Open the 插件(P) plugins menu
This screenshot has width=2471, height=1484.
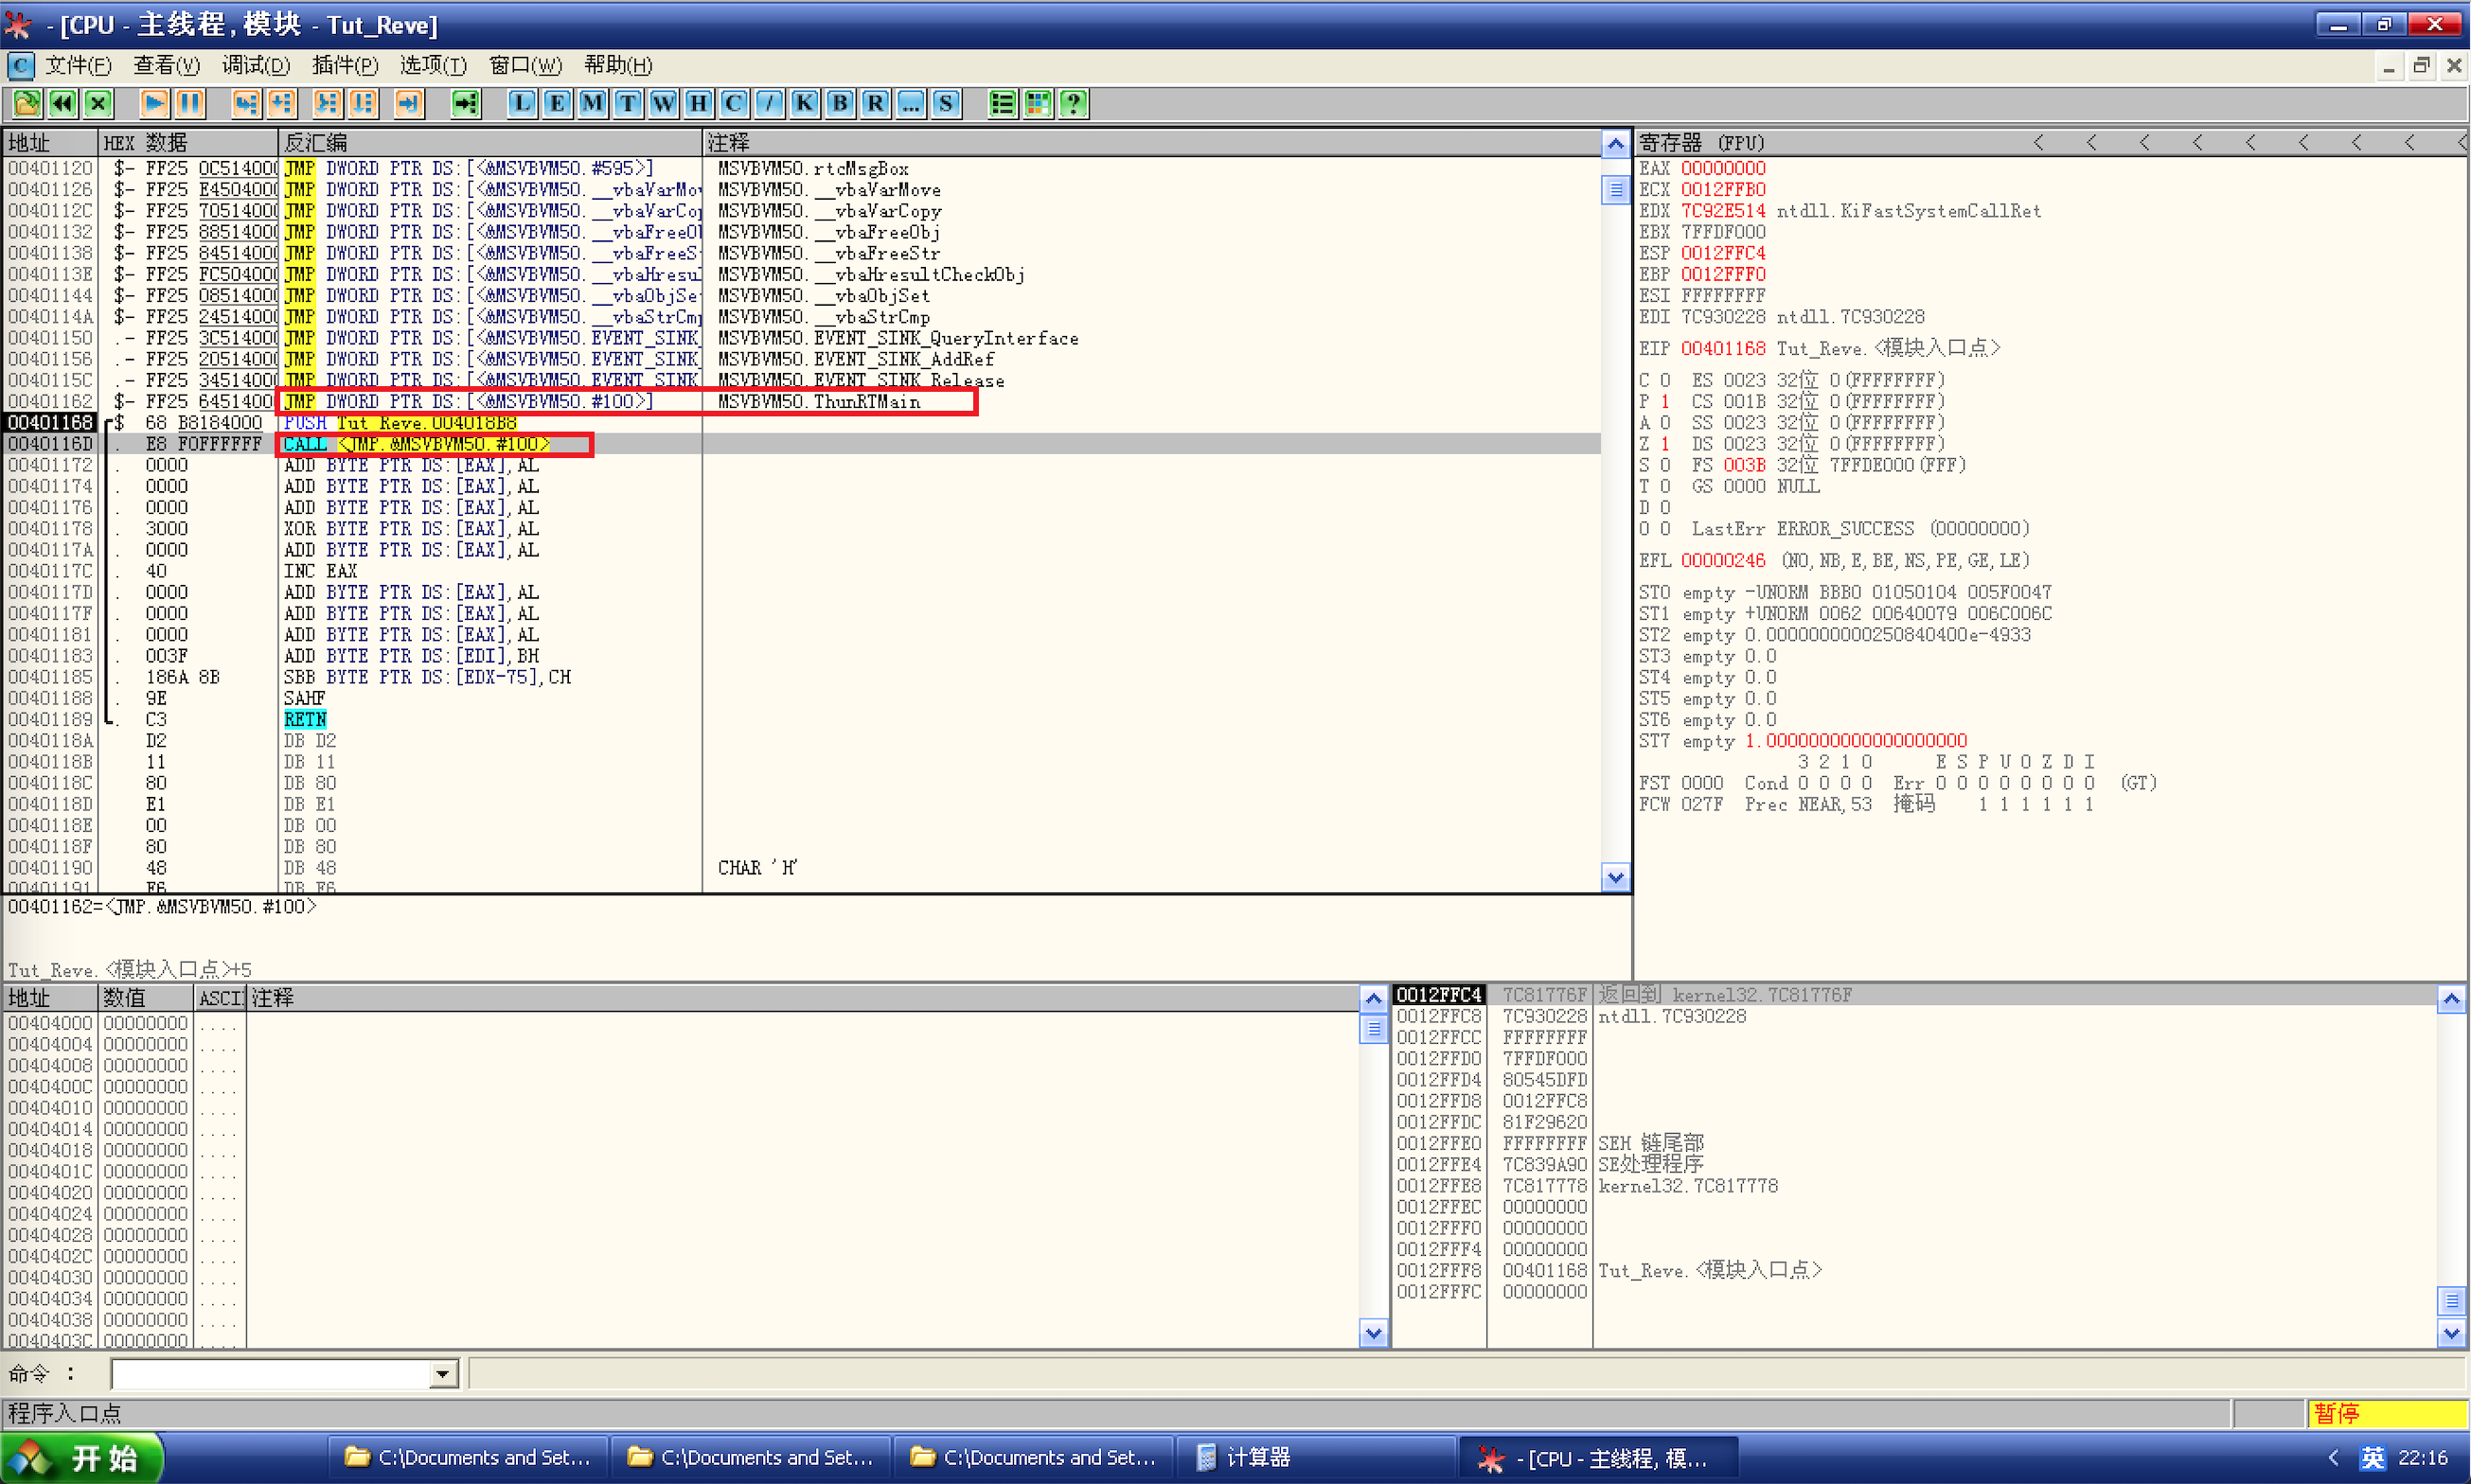click(x=345, y=65)
